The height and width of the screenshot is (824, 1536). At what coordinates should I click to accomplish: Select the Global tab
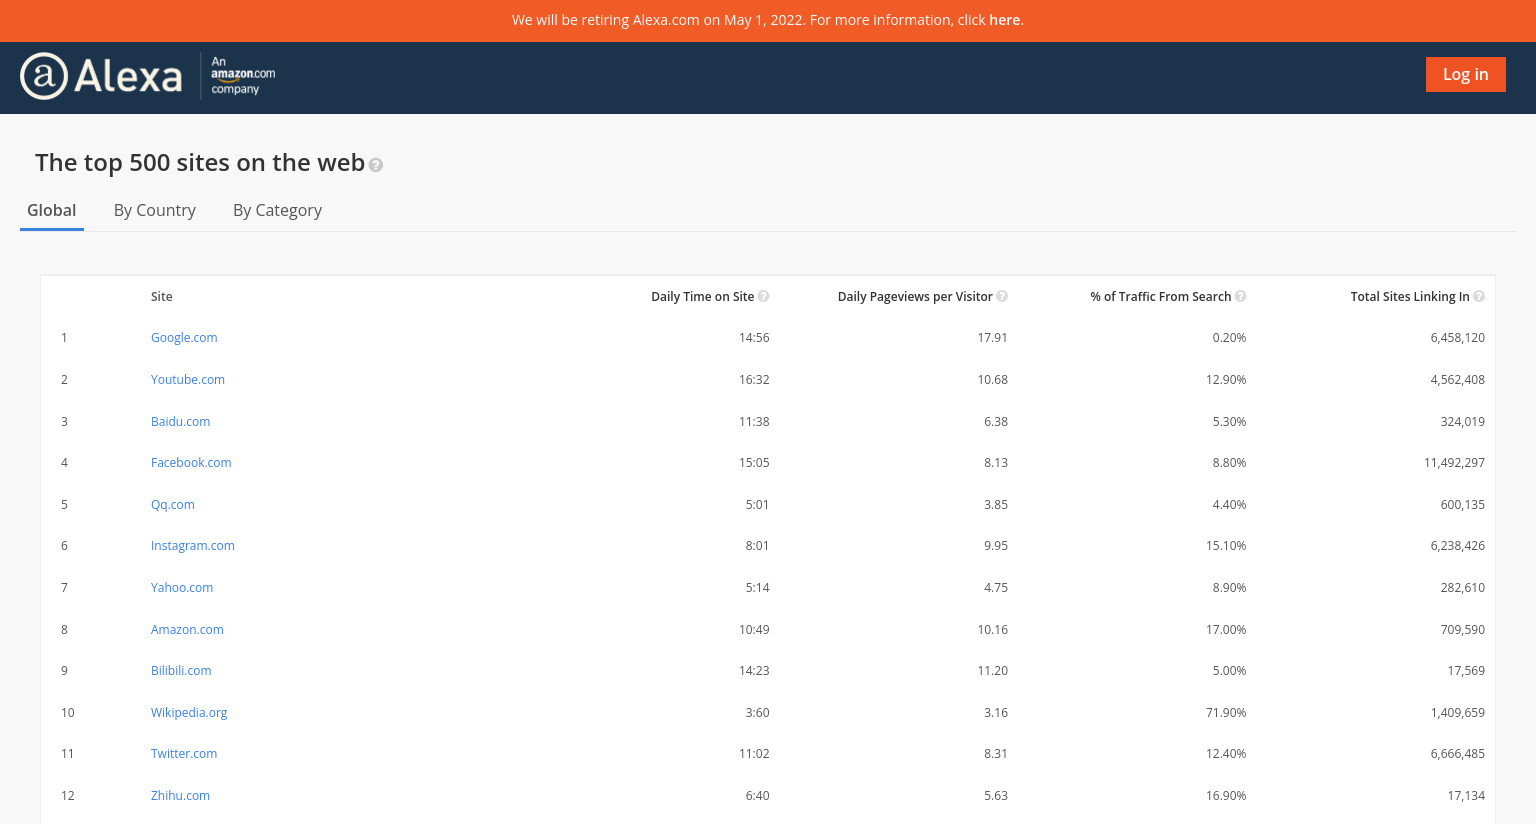pos(52,210)
